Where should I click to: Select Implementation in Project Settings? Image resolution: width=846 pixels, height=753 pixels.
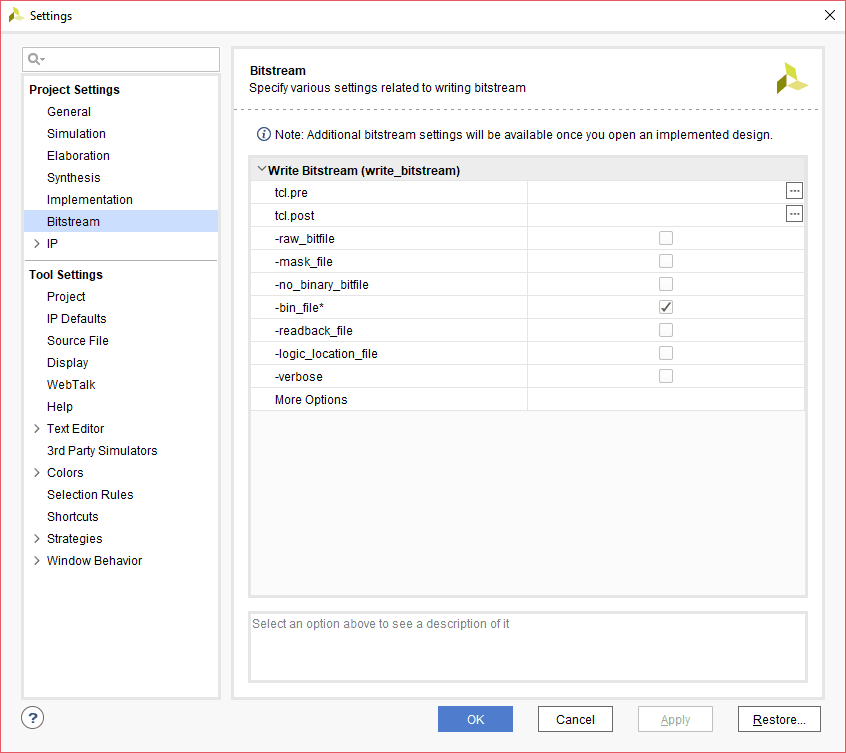click(90, 200)
